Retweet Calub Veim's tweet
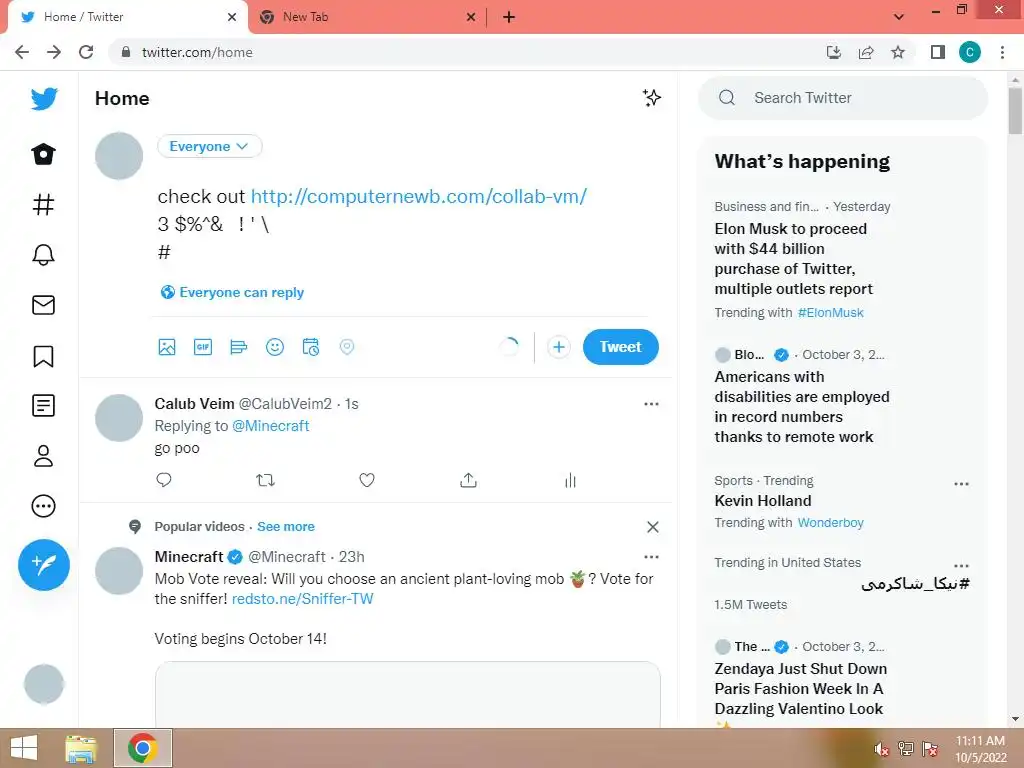 265,480
